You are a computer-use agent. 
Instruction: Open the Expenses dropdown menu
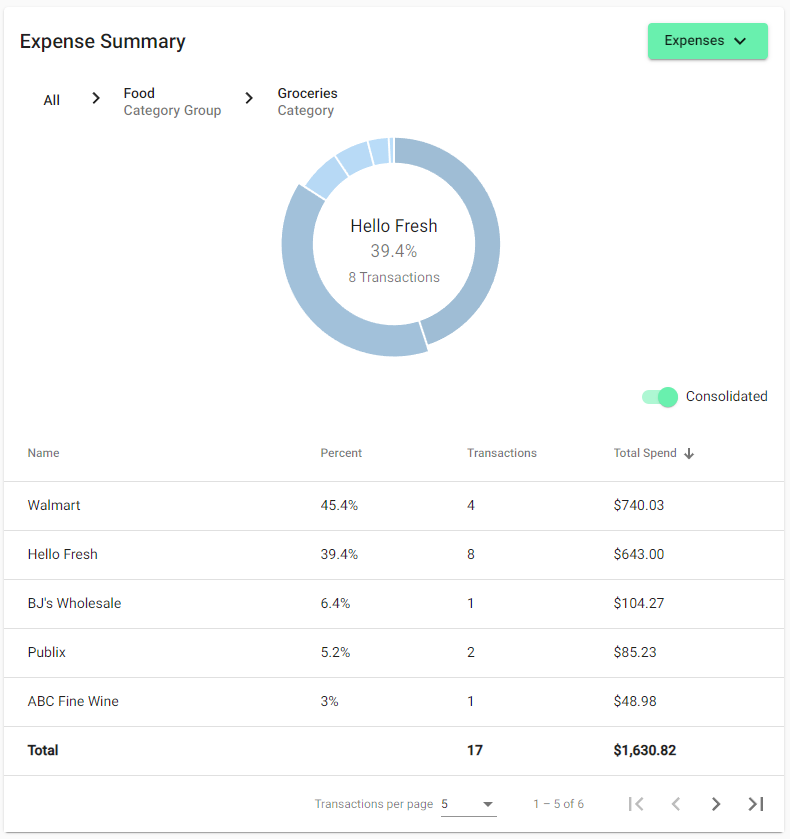click(707, 41)
